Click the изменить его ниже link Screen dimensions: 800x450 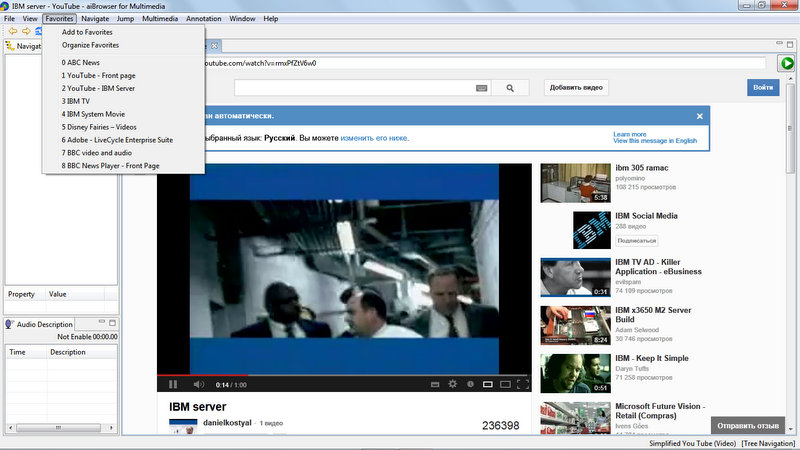pos(374,138)
